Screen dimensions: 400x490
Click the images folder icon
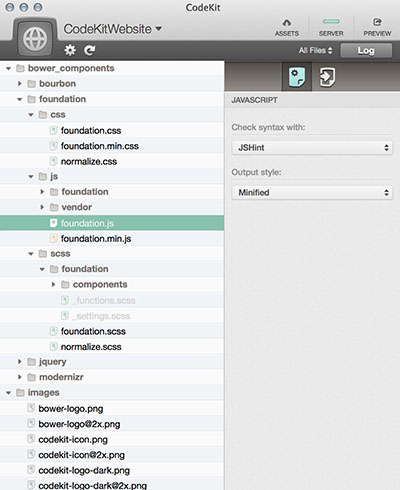(20, 393)
